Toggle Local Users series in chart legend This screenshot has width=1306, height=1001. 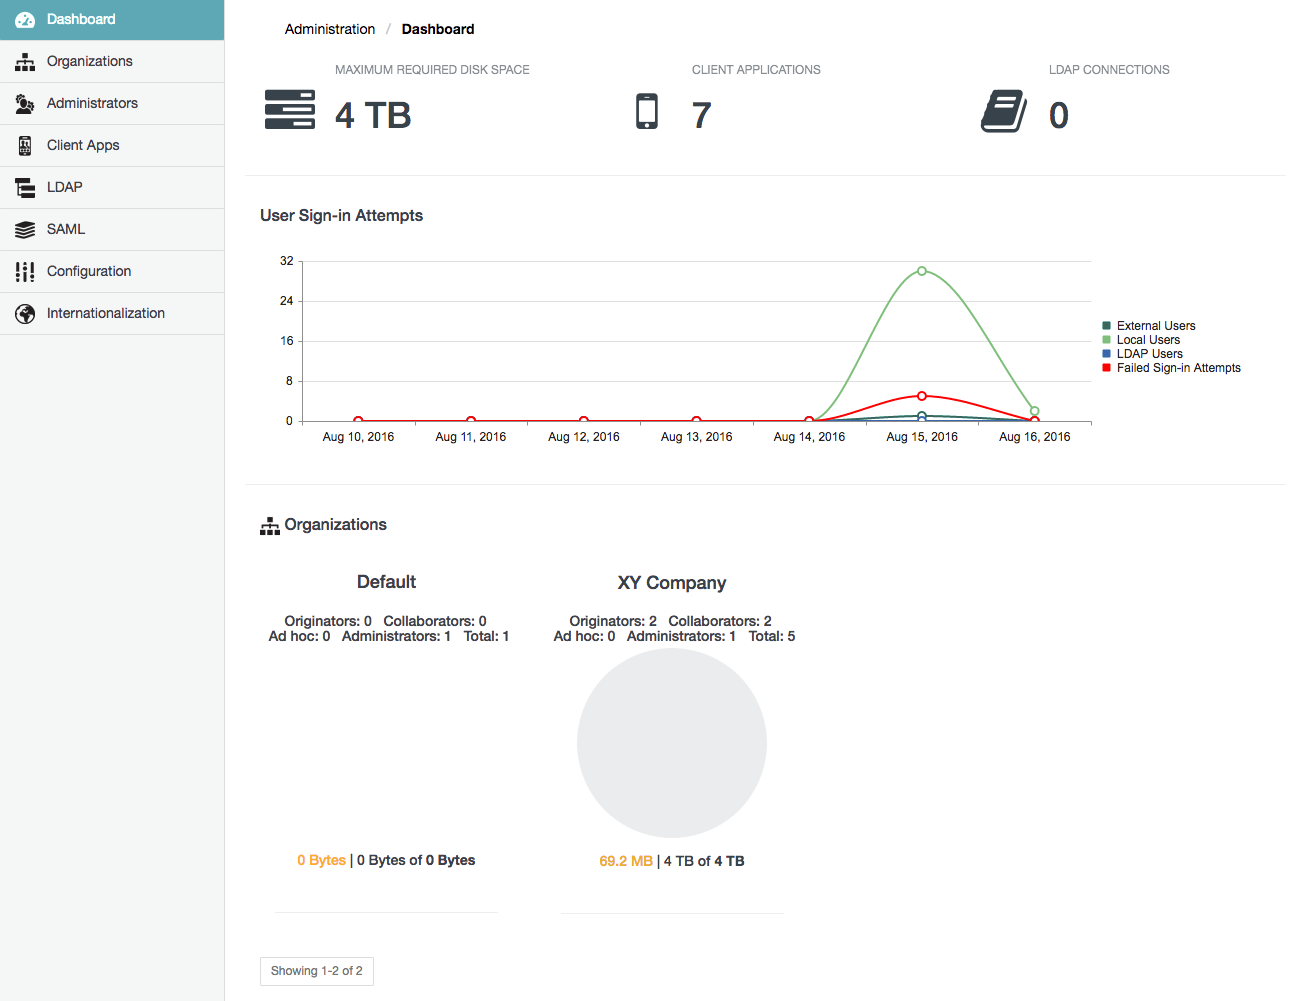coord(1148,340)
